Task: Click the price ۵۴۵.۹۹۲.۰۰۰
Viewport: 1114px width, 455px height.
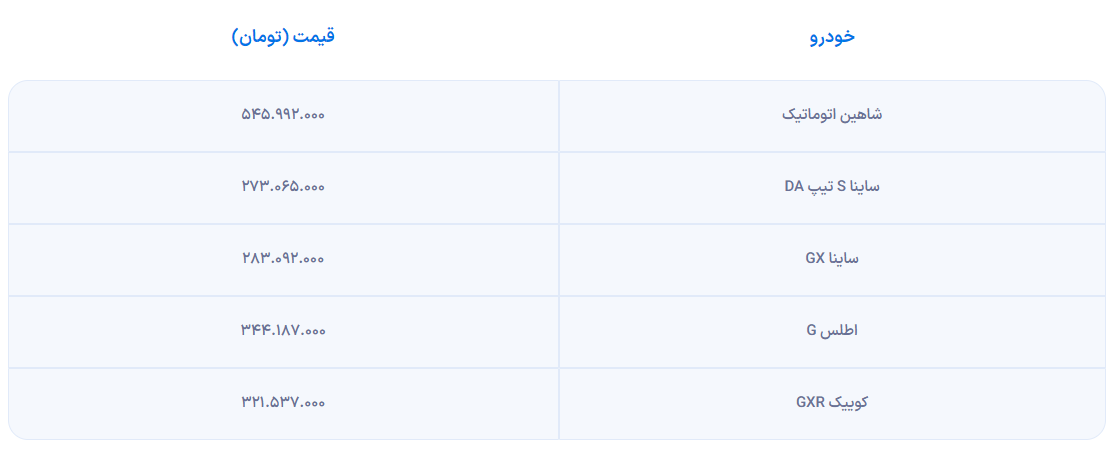Action: click(x=283, y=115)
